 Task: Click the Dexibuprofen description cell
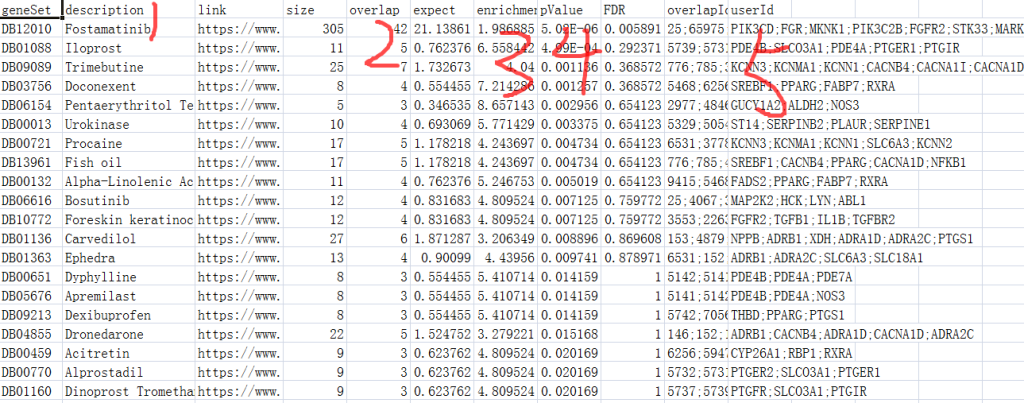[x=129, y=315]
